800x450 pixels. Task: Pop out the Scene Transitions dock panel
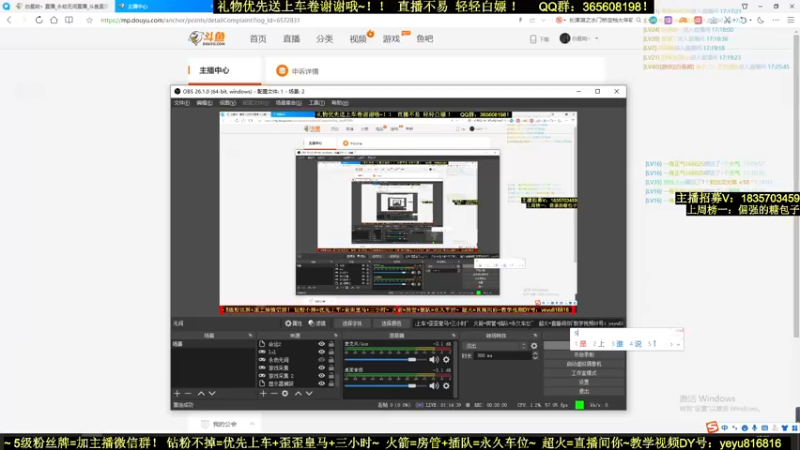pyautogui.click(x=535, y=336)
